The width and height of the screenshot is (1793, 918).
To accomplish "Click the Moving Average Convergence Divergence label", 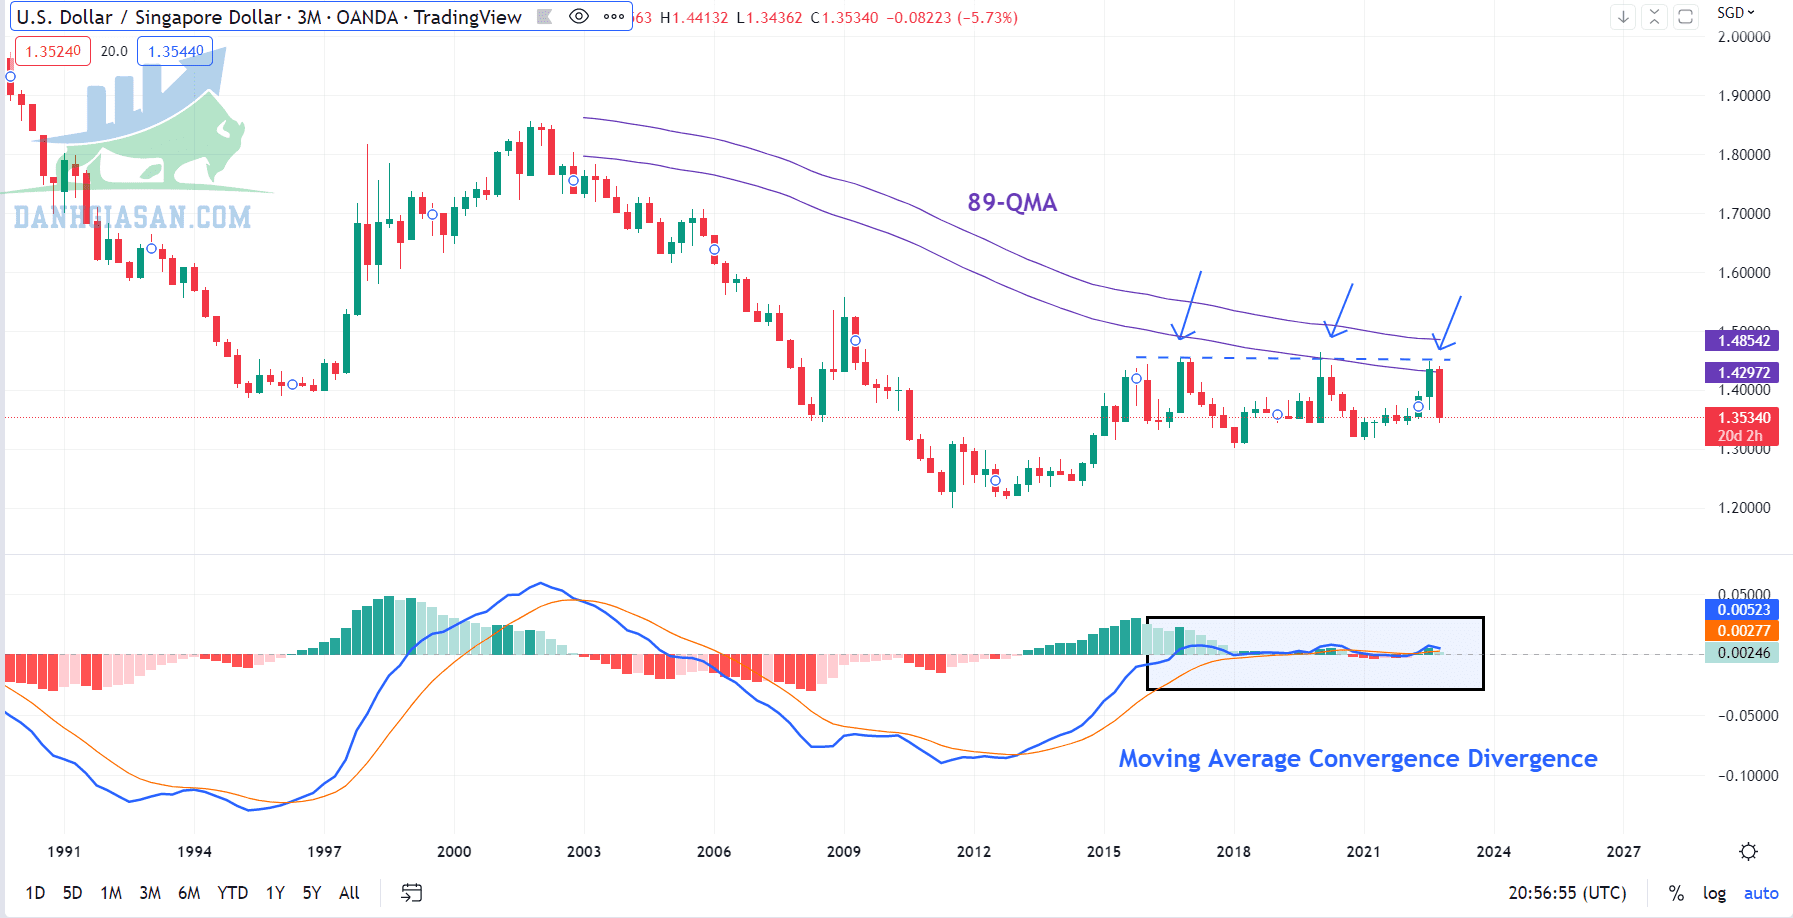I will (1358, 759).
